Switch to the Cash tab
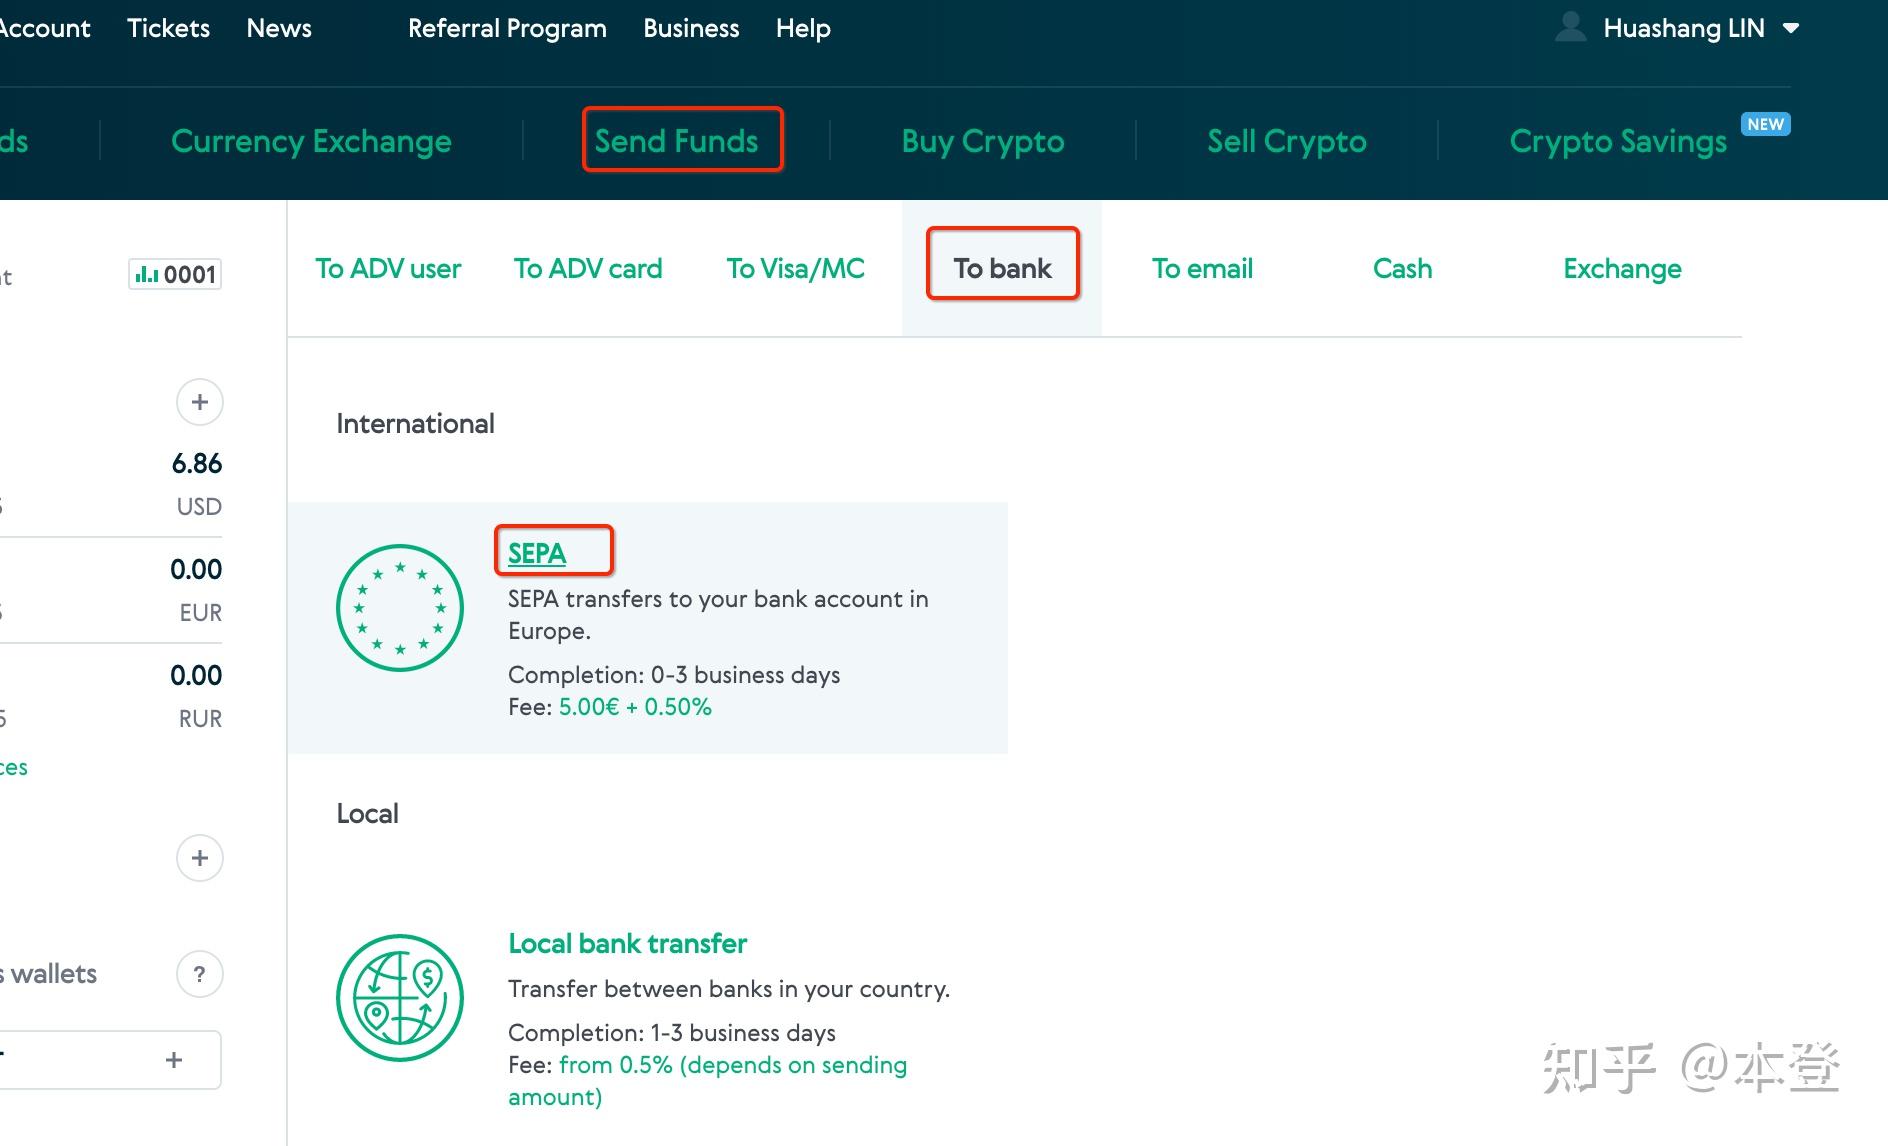Screen dimensions: 1888x1146 (x=1402, y=268)
